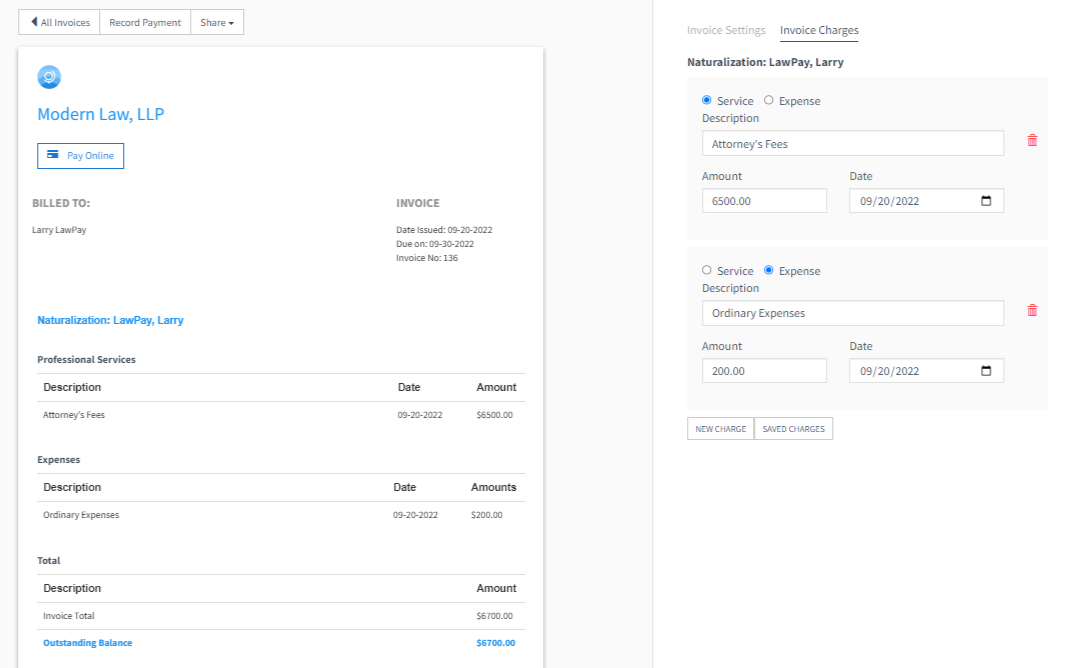Open the date picker for the Expense charge

tap(988, 370)
